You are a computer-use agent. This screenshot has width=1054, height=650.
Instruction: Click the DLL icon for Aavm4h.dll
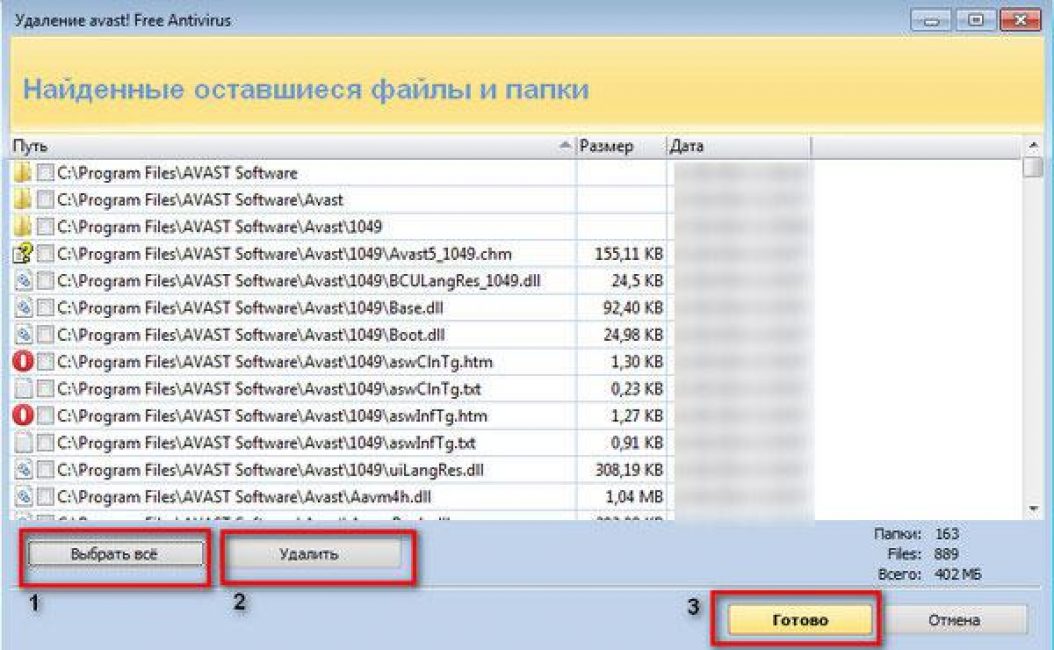click(x=23, y=497)
